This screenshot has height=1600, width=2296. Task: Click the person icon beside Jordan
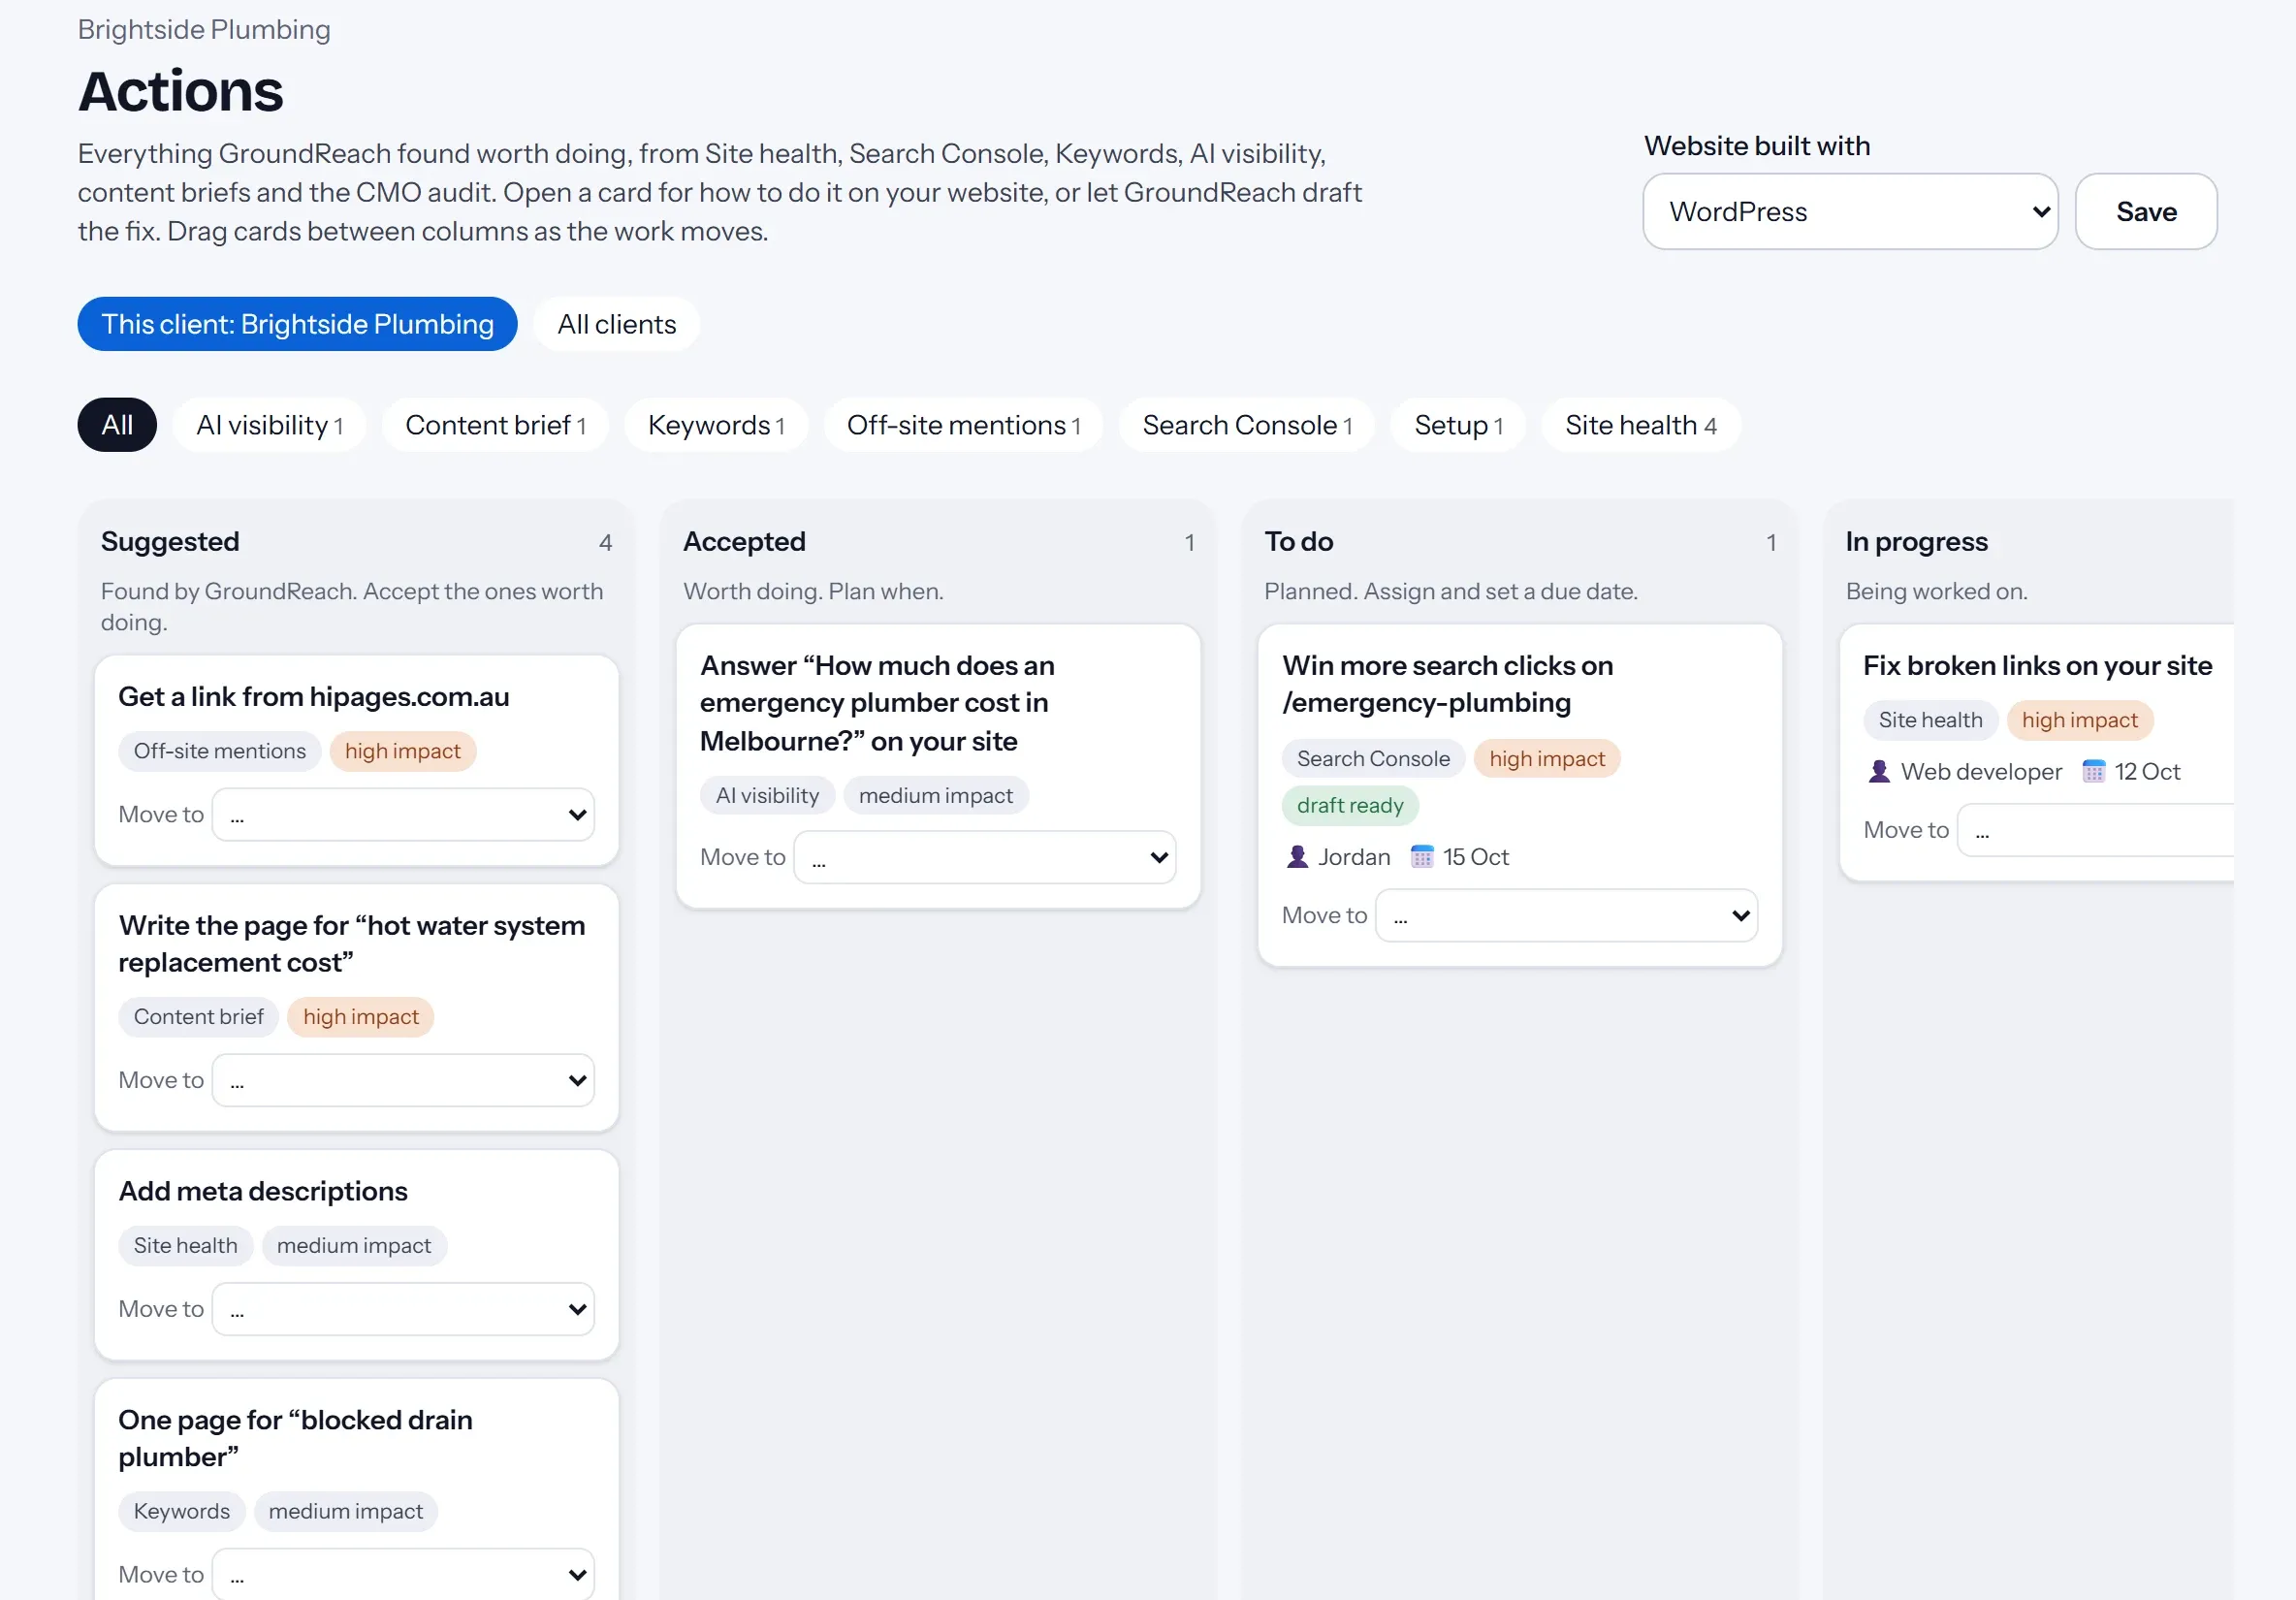point(1297,857)
